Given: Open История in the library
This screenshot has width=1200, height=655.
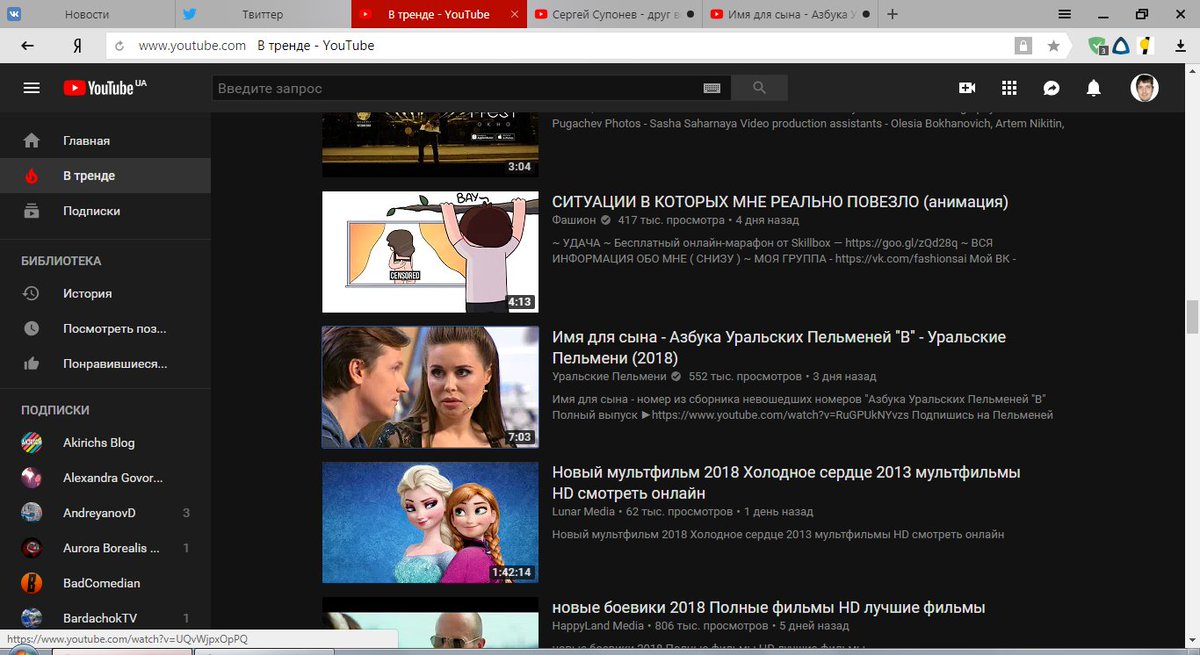Looking at the screenshot, I should point(105,294).
